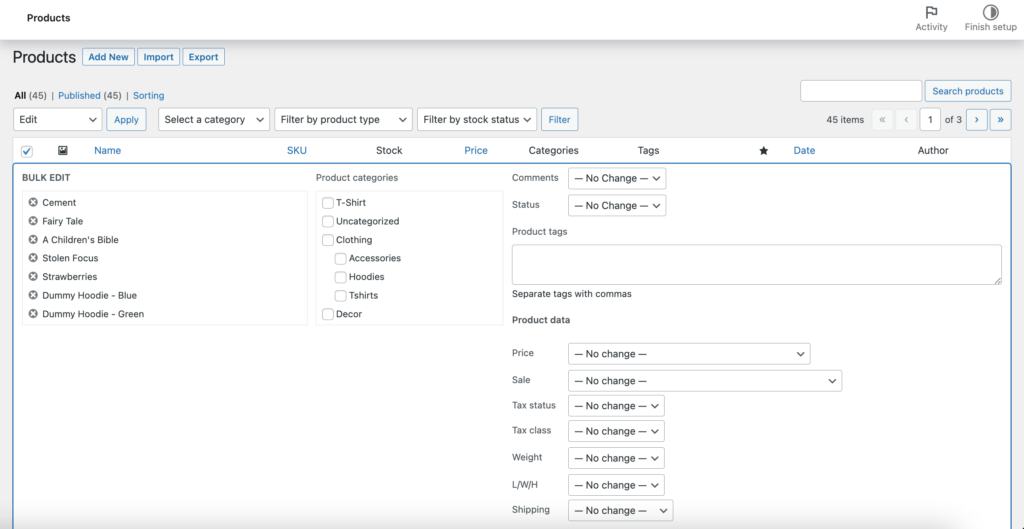1024x529 pixels.
Task: Click the Categories column header text
Action: click(554, 150)
